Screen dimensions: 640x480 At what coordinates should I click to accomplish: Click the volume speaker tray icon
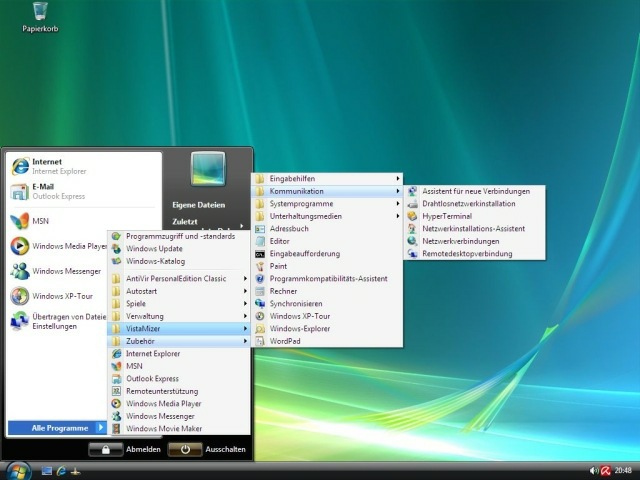594,471
